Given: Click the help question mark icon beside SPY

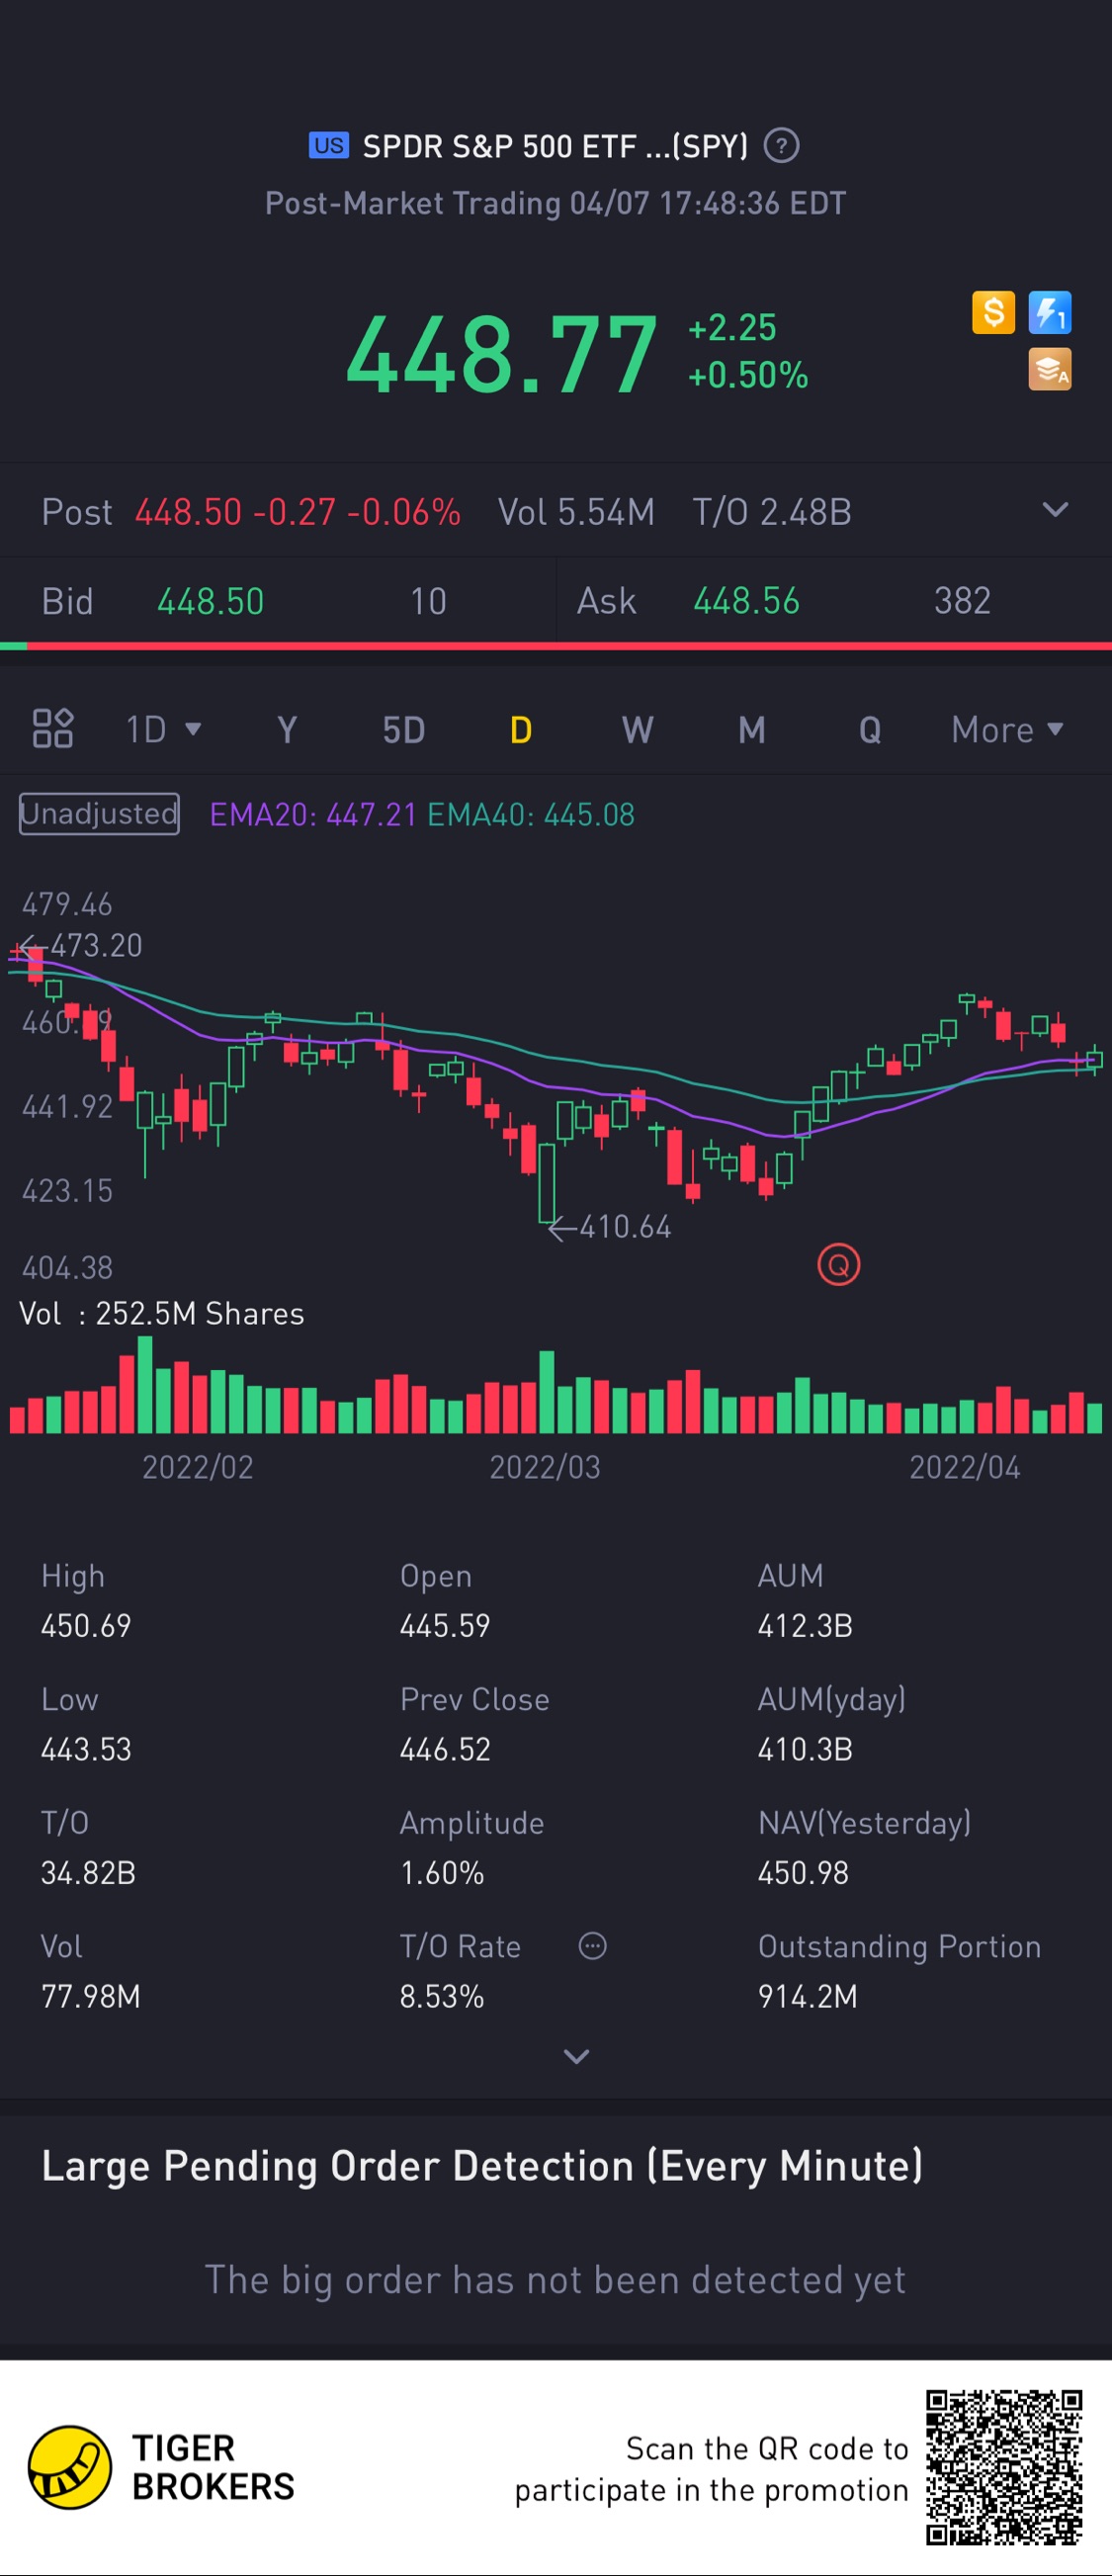Looking at the screenshot, I should pos(781,147).
